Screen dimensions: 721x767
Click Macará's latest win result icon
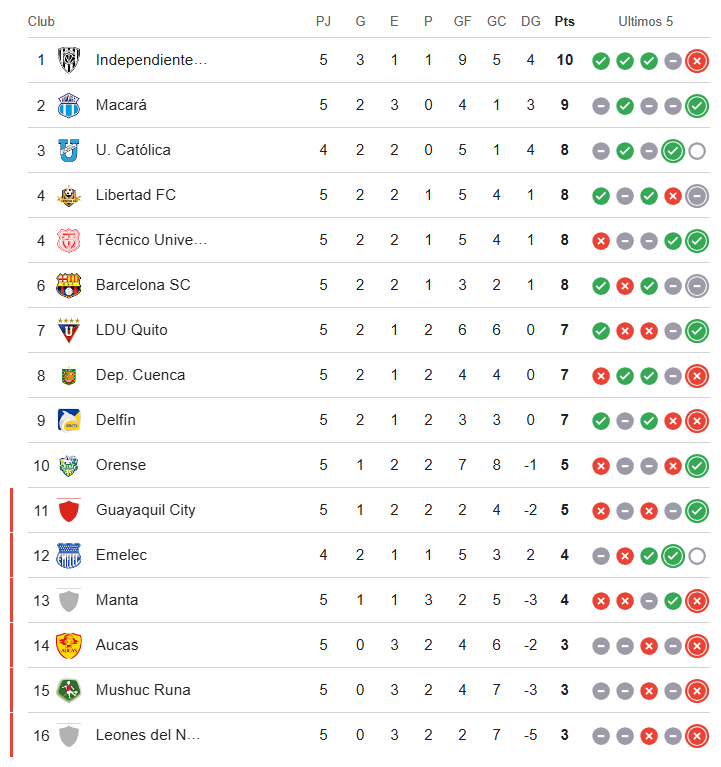[697, 105]
